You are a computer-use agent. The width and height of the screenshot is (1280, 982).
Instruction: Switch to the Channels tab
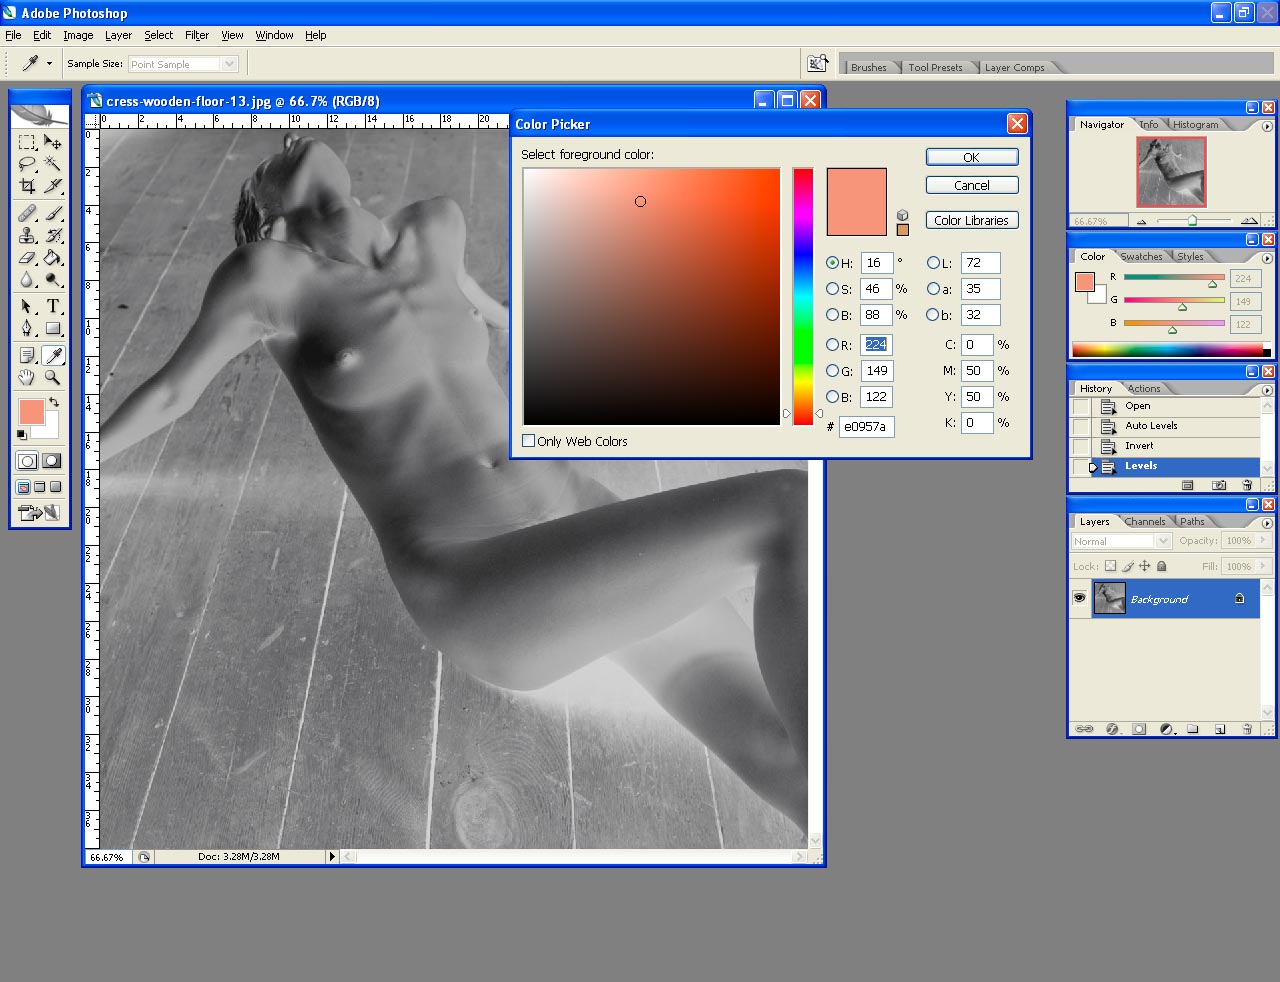tap(1144, 522)
